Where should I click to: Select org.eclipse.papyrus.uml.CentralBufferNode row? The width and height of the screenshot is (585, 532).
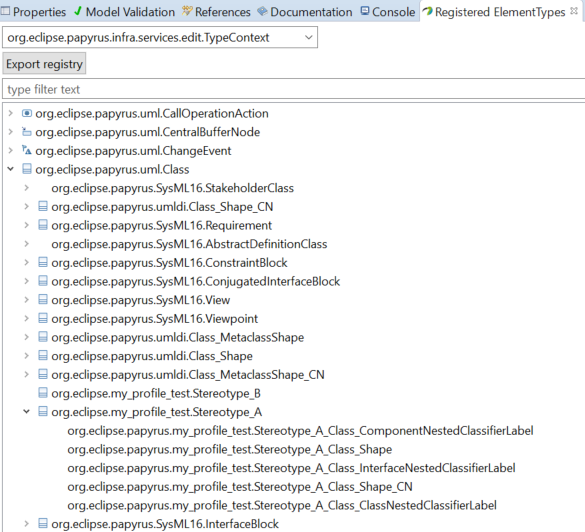(x=148, y=132)
